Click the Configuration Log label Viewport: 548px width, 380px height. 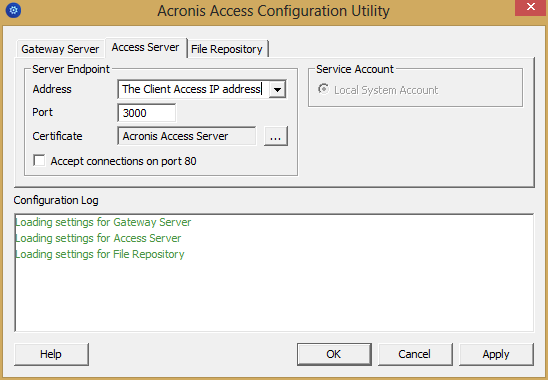pyautogui.click(x=56, y=200)
